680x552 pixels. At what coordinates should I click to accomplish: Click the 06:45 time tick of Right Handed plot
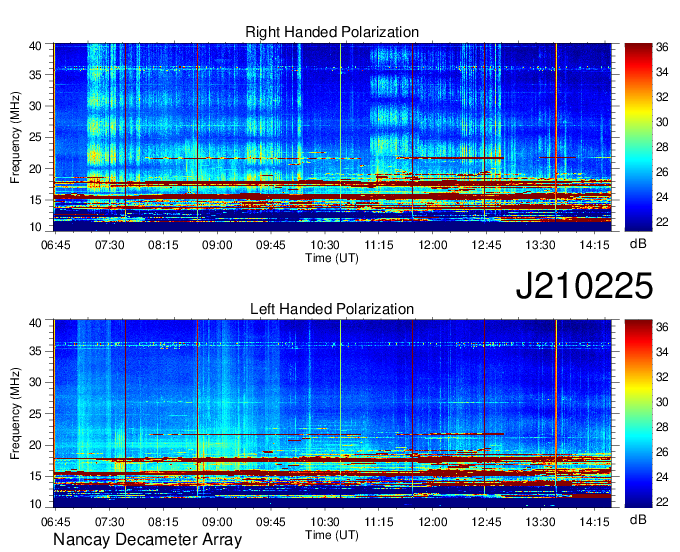[x=56, y=245]
